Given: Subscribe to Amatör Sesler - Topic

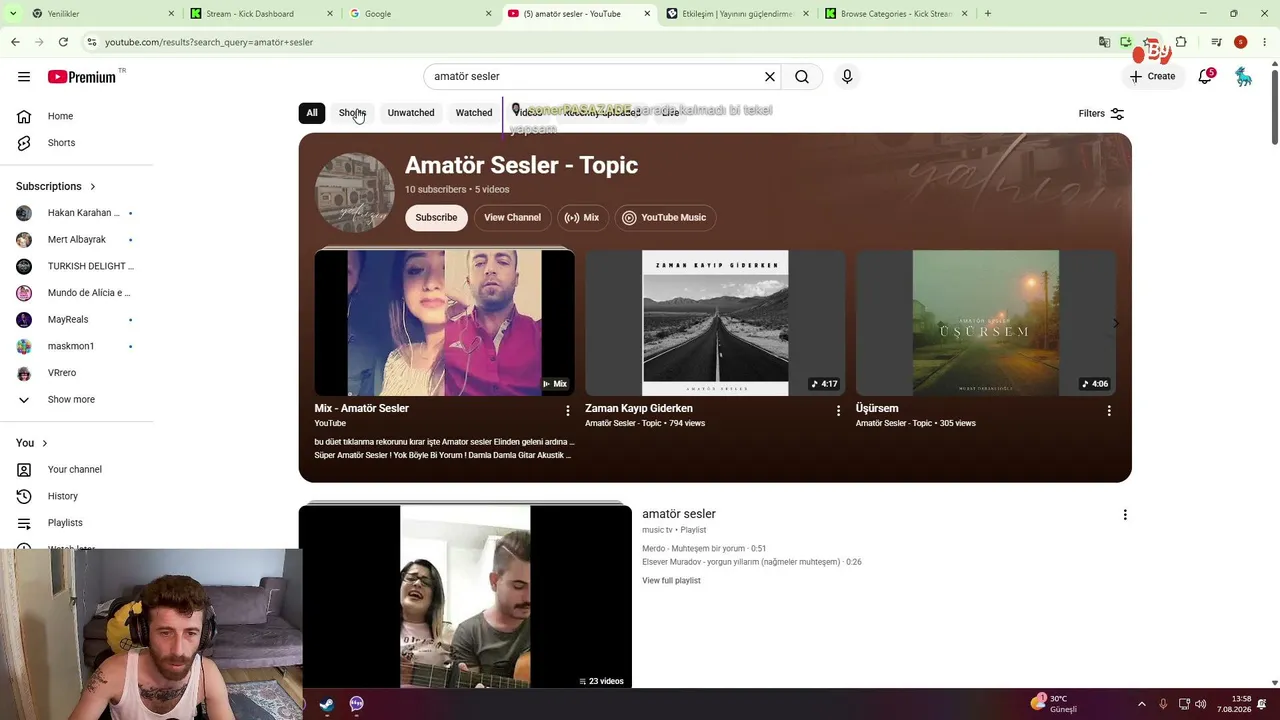Looking at the screenshot, I should pyautogui.click(x=436, y=218).
